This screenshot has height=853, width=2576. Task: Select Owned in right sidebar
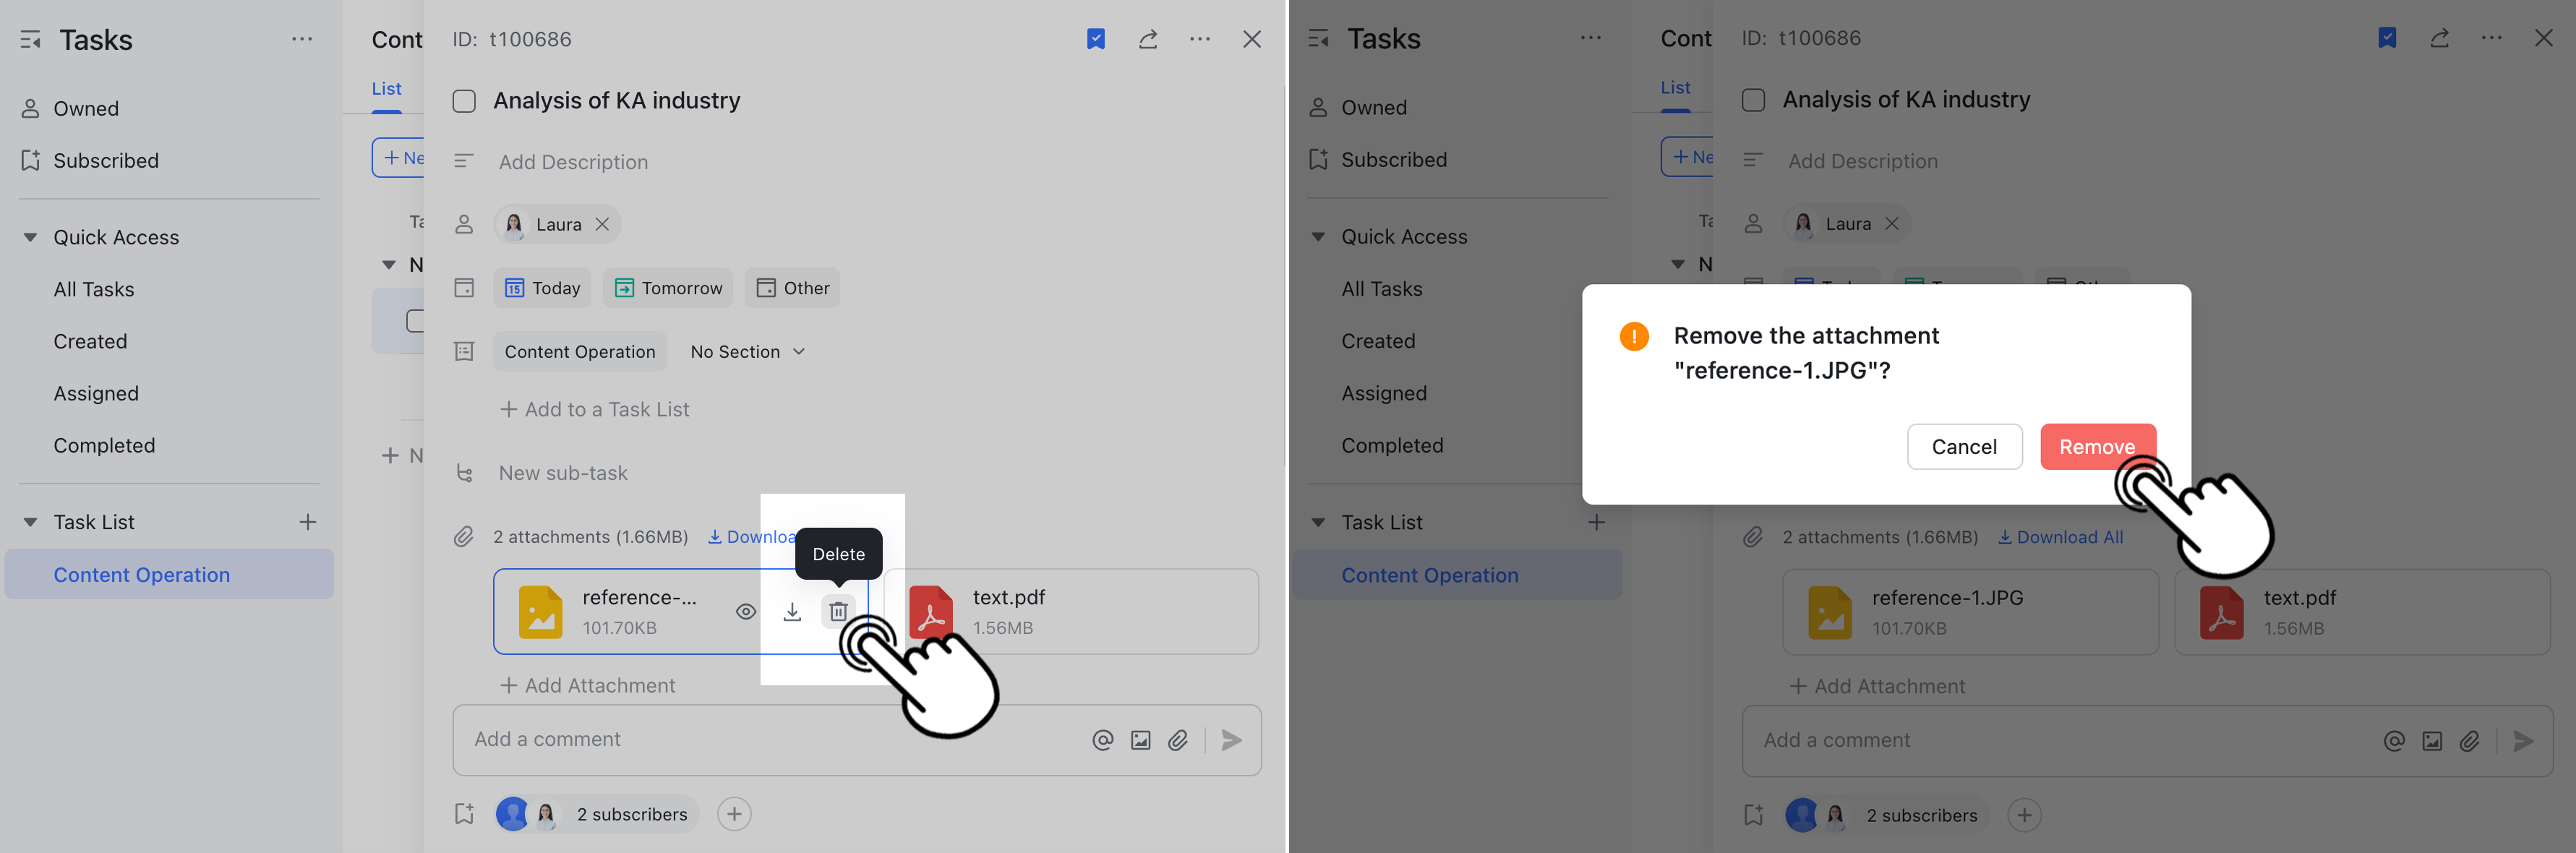tap(1374, 108)
